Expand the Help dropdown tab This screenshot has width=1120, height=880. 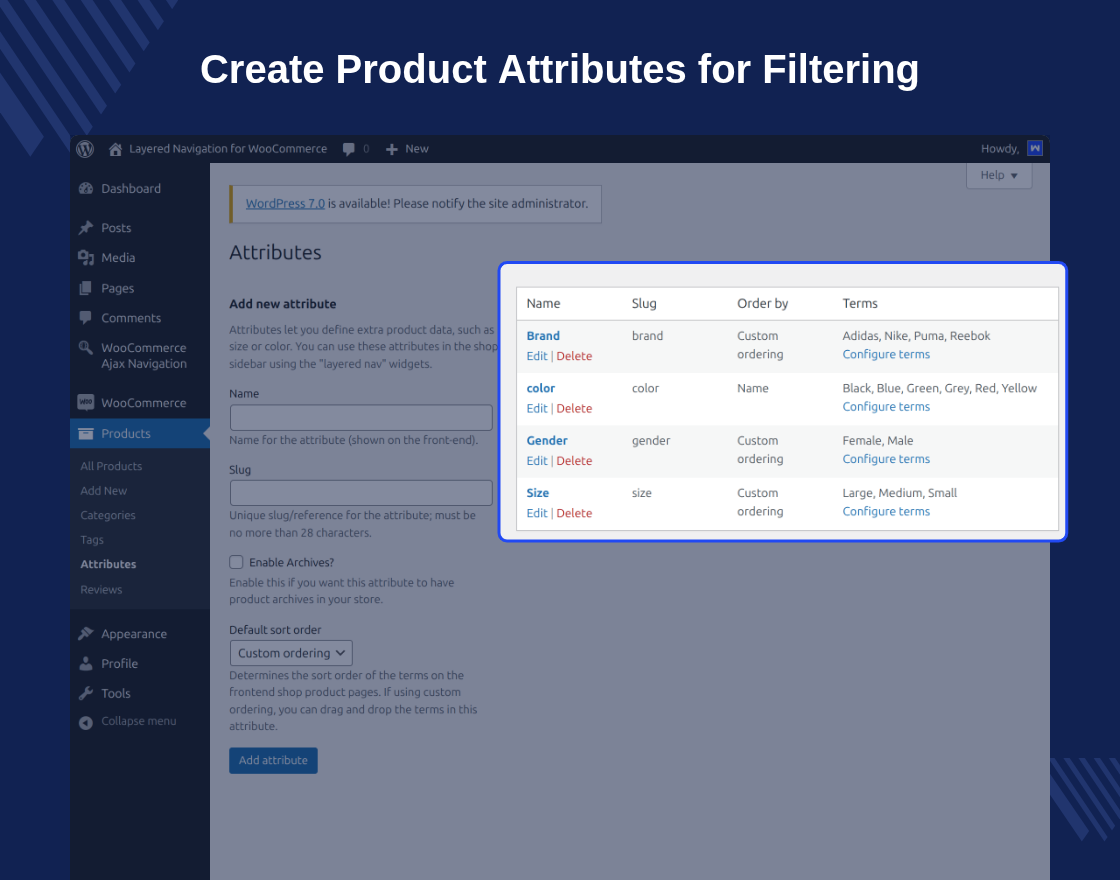(x=999, y=175)
